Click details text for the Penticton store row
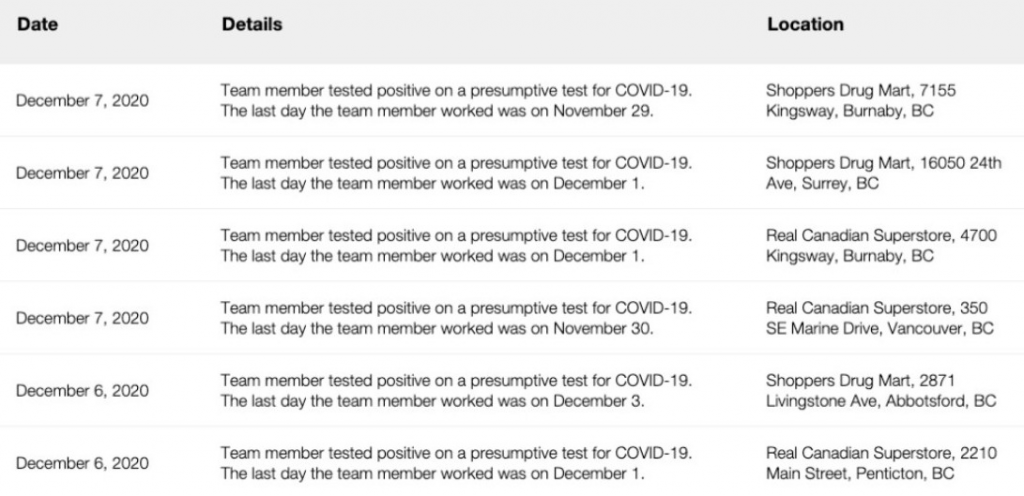This screenshot has width=1024, height=496. [x=456, y=463]
